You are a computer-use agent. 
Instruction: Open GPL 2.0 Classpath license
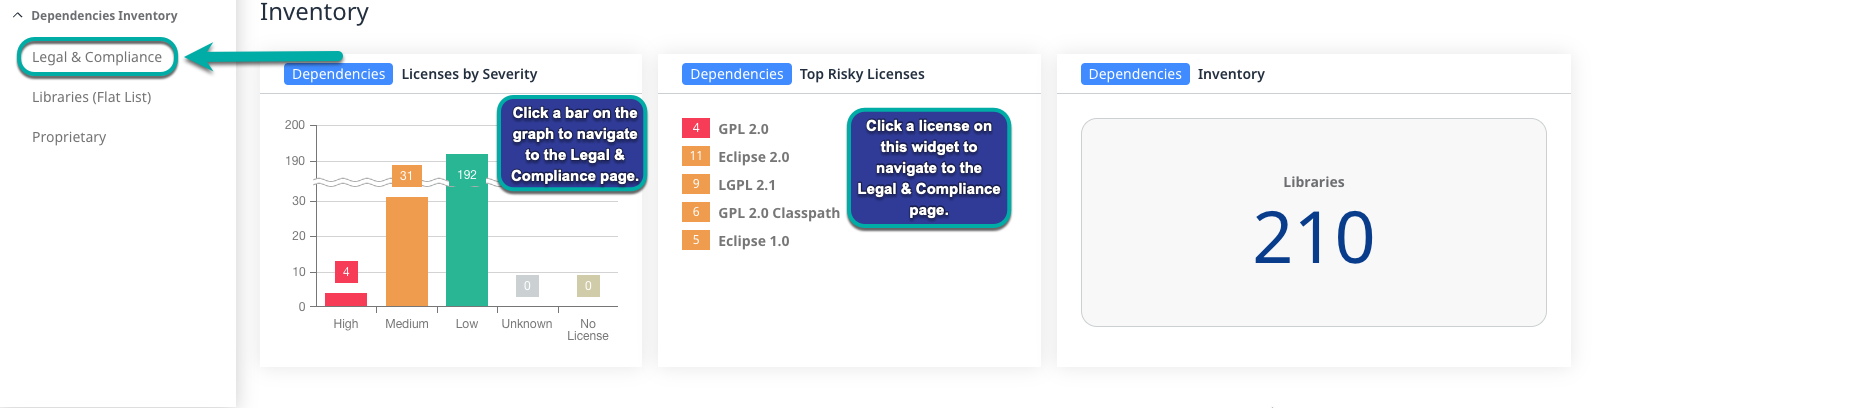pos(778,213)
